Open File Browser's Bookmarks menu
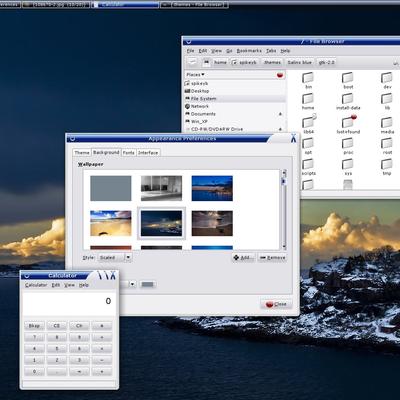400x400 pixels. click(x=249, y=51)
